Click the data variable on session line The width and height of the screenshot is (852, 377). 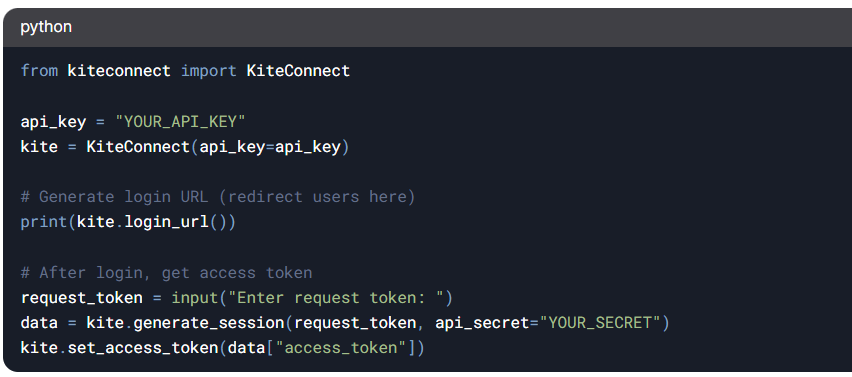[39, 323]
